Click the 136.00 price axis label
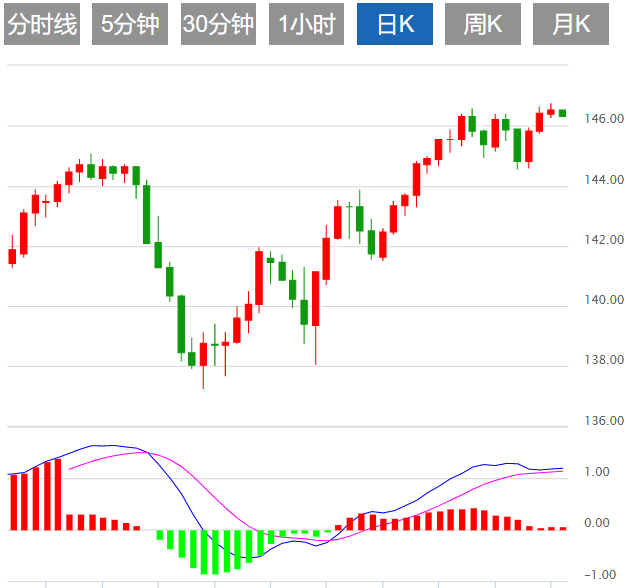Screen dimensions: 627x588 point(604,421)
